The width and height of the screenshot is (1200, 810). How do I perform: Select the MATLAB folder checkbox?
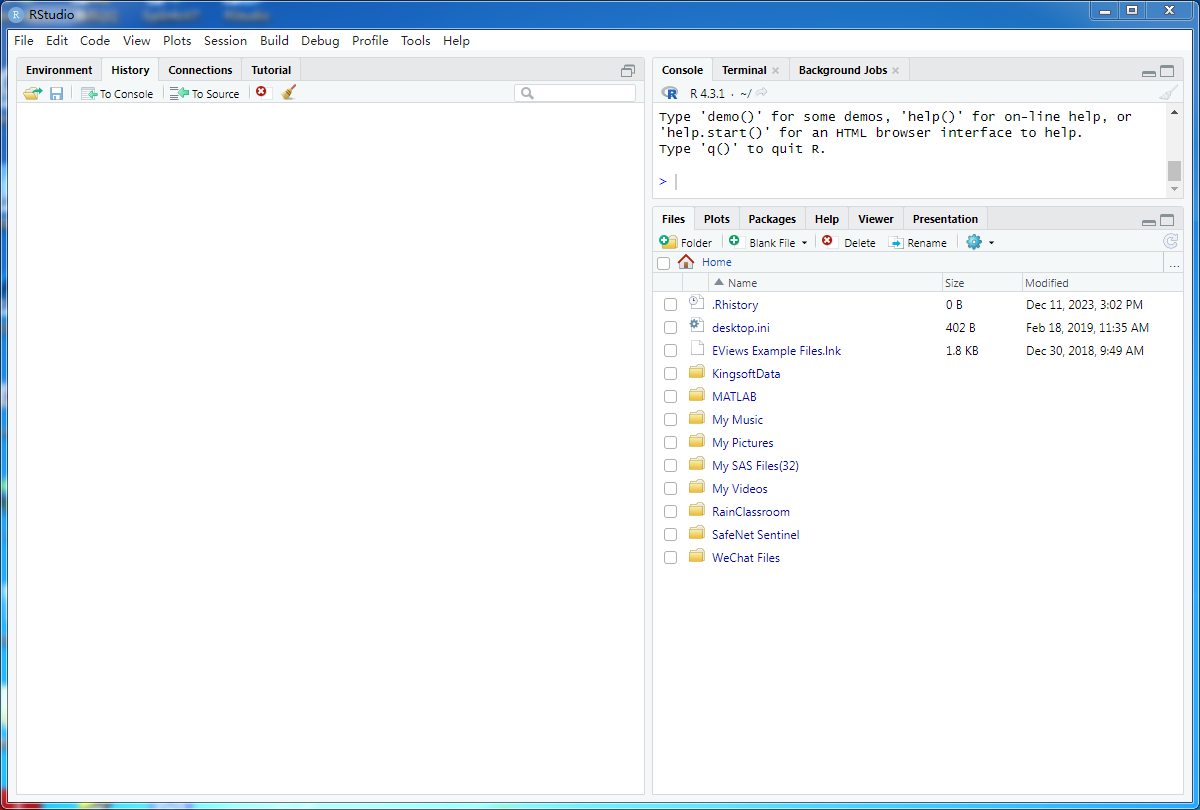tap(670, 397)
